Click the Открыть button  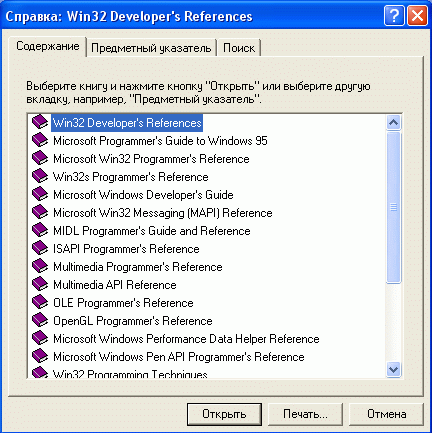pyautogui.click(x=224, y=414)
